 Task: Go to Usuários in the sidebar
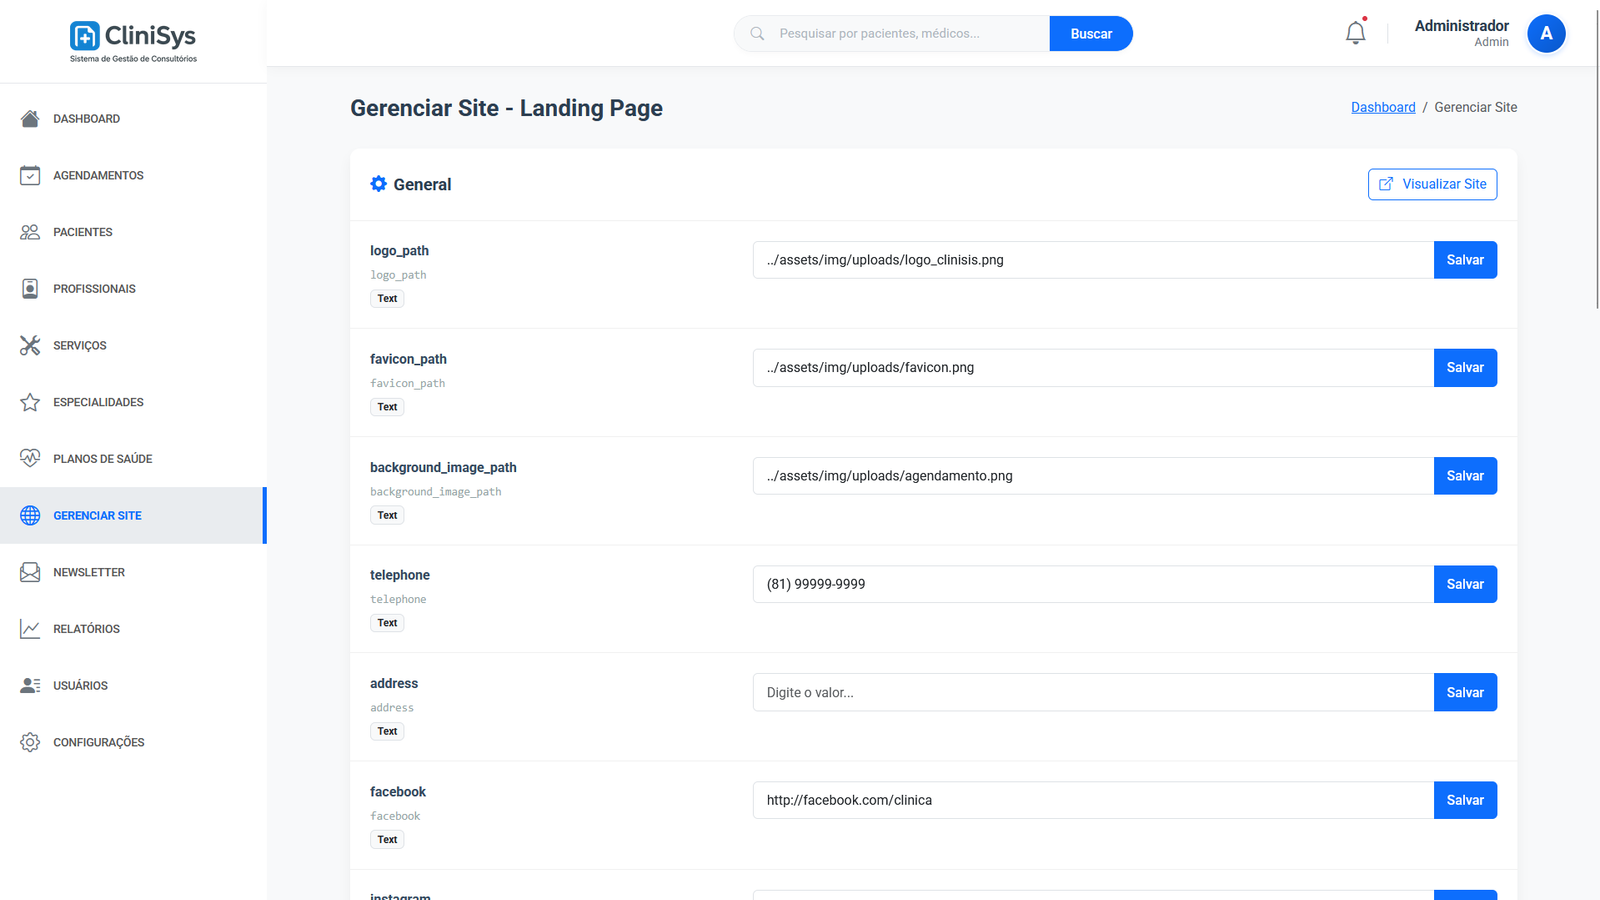[80, 686]
